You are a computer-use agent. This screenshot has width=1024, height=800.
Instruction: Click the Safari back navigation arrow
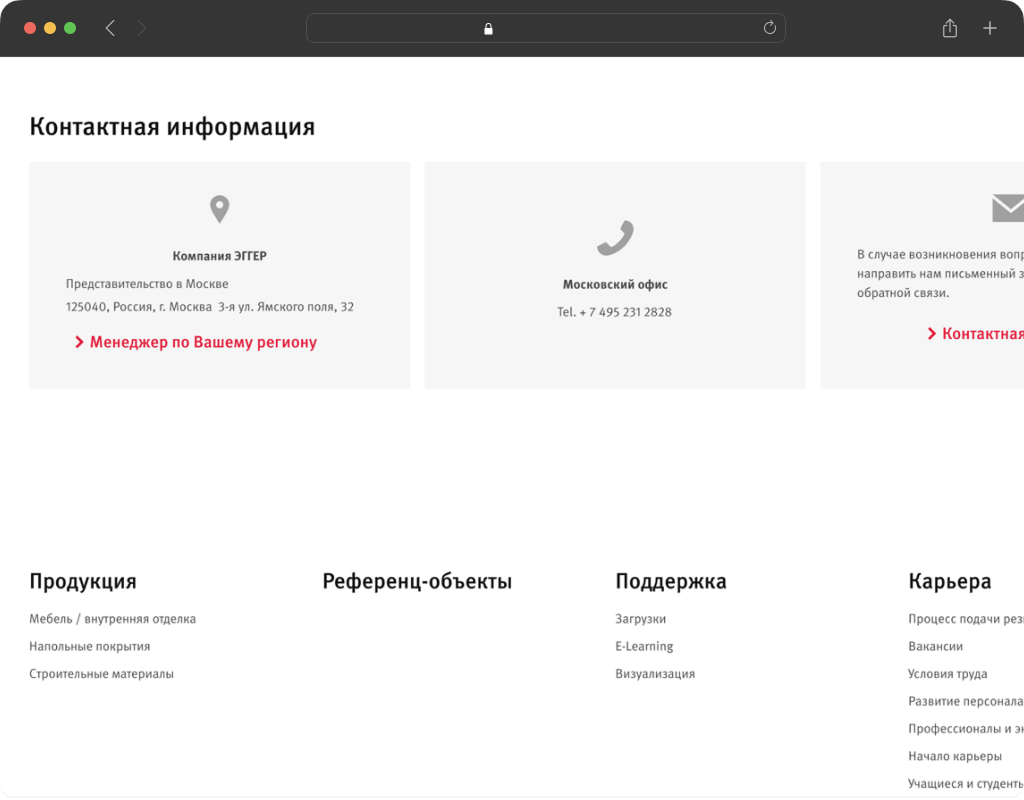pos(110,28)
